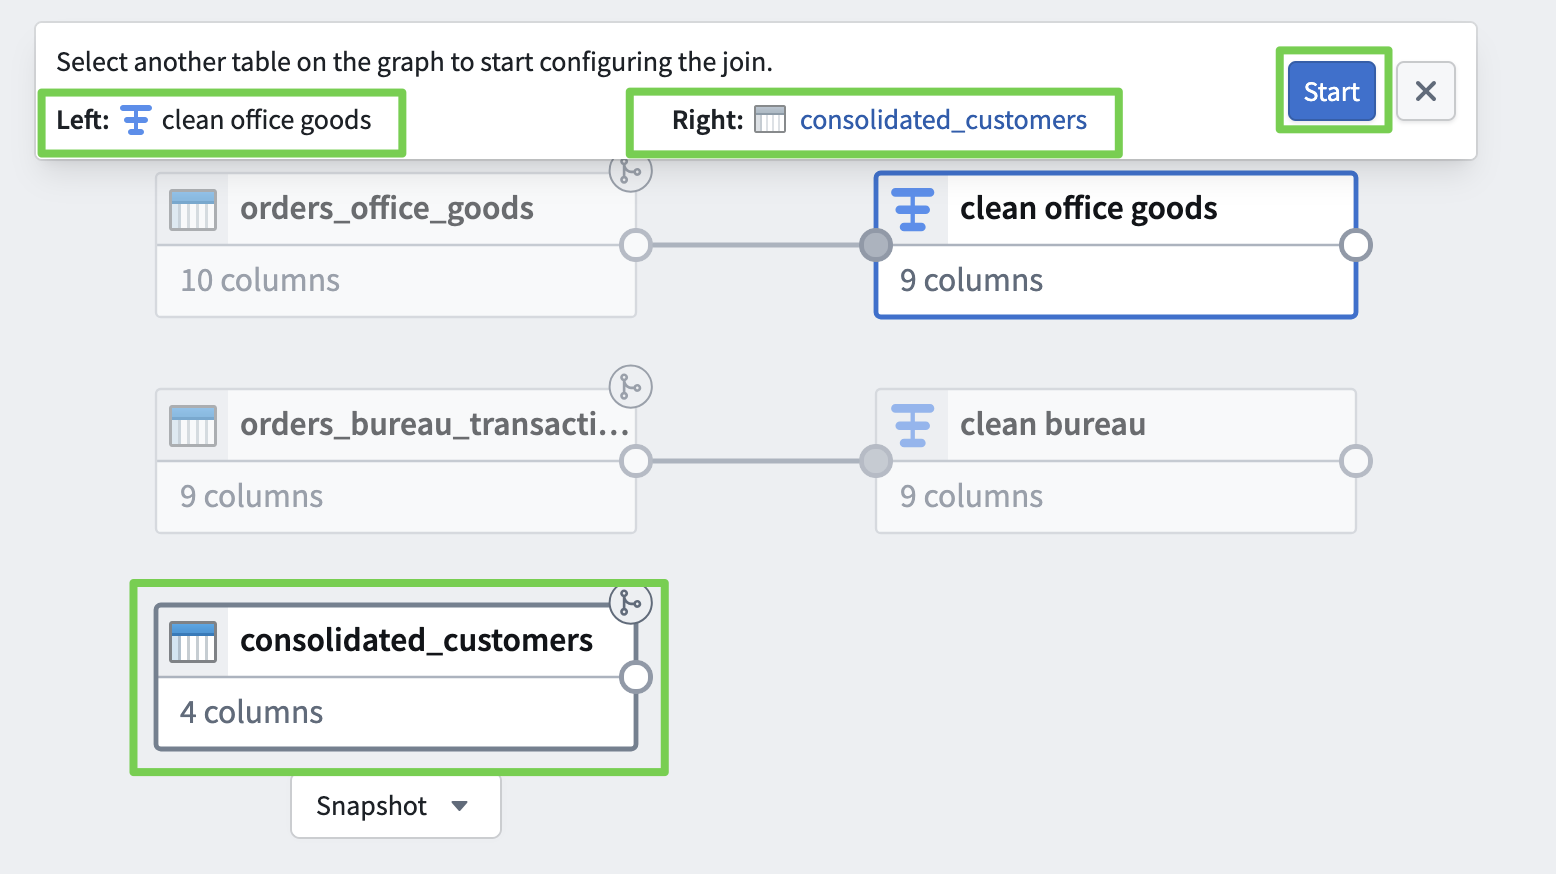Click the input port of clean office goods

(x=876, y=245)
